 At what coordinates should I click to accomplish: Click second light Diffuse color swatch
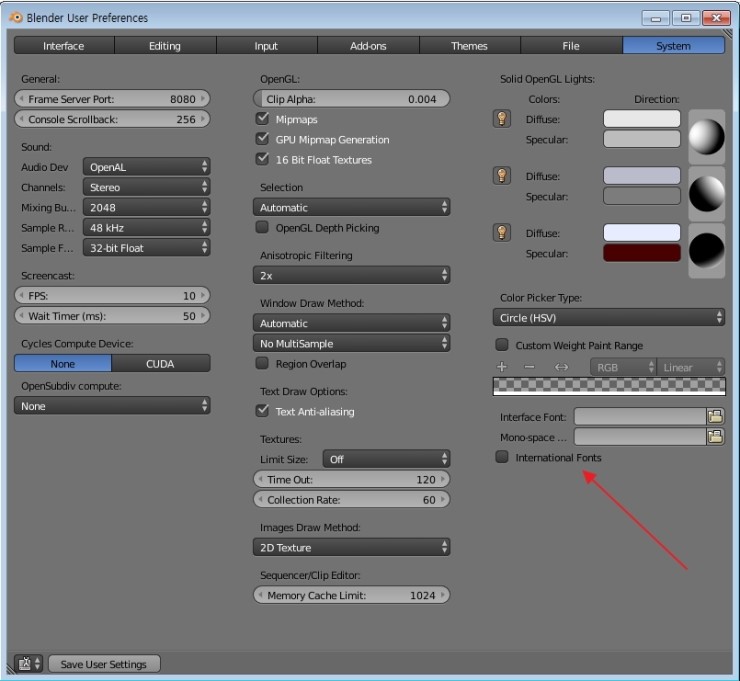click(x=642, y=176)
